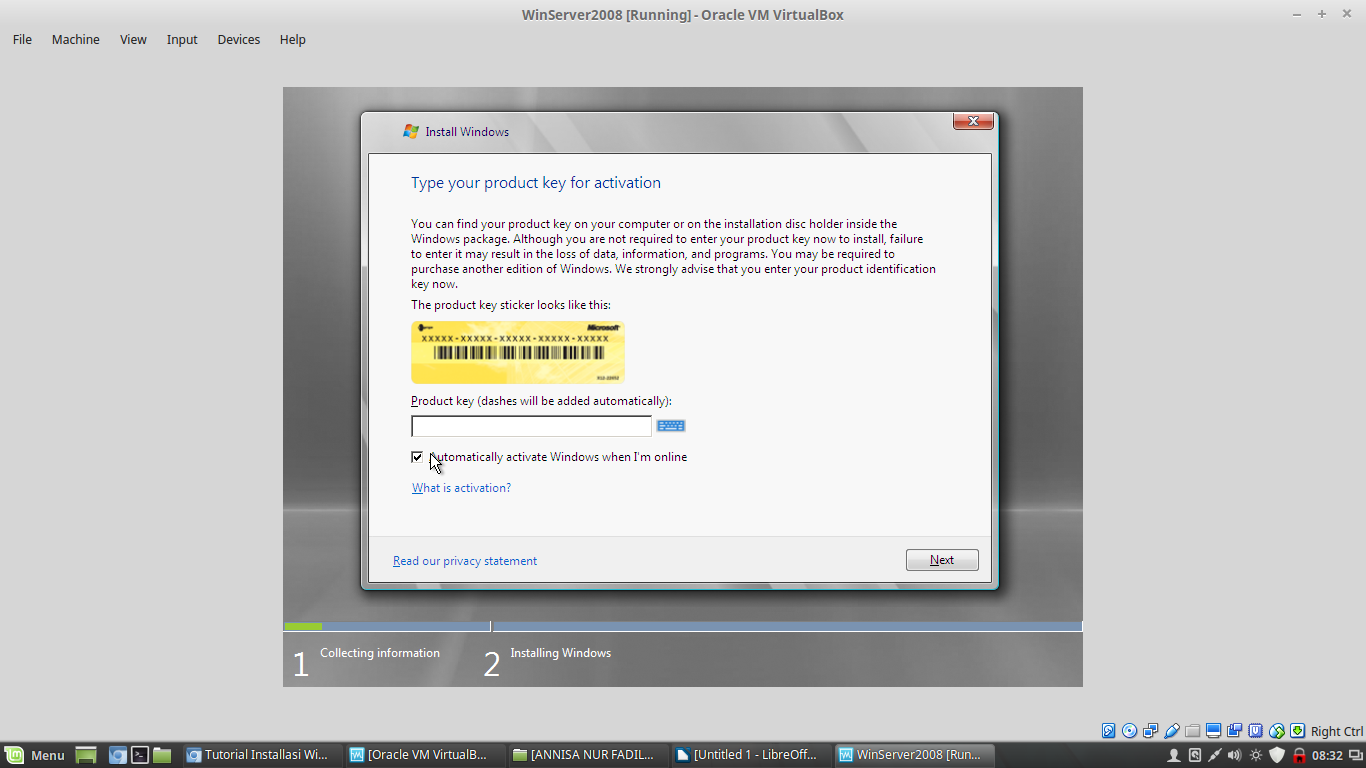Open the network adapters indicator in status bar
Image resolution: width=1366 pixels, height=768 pixels.
coord(1151,731)
